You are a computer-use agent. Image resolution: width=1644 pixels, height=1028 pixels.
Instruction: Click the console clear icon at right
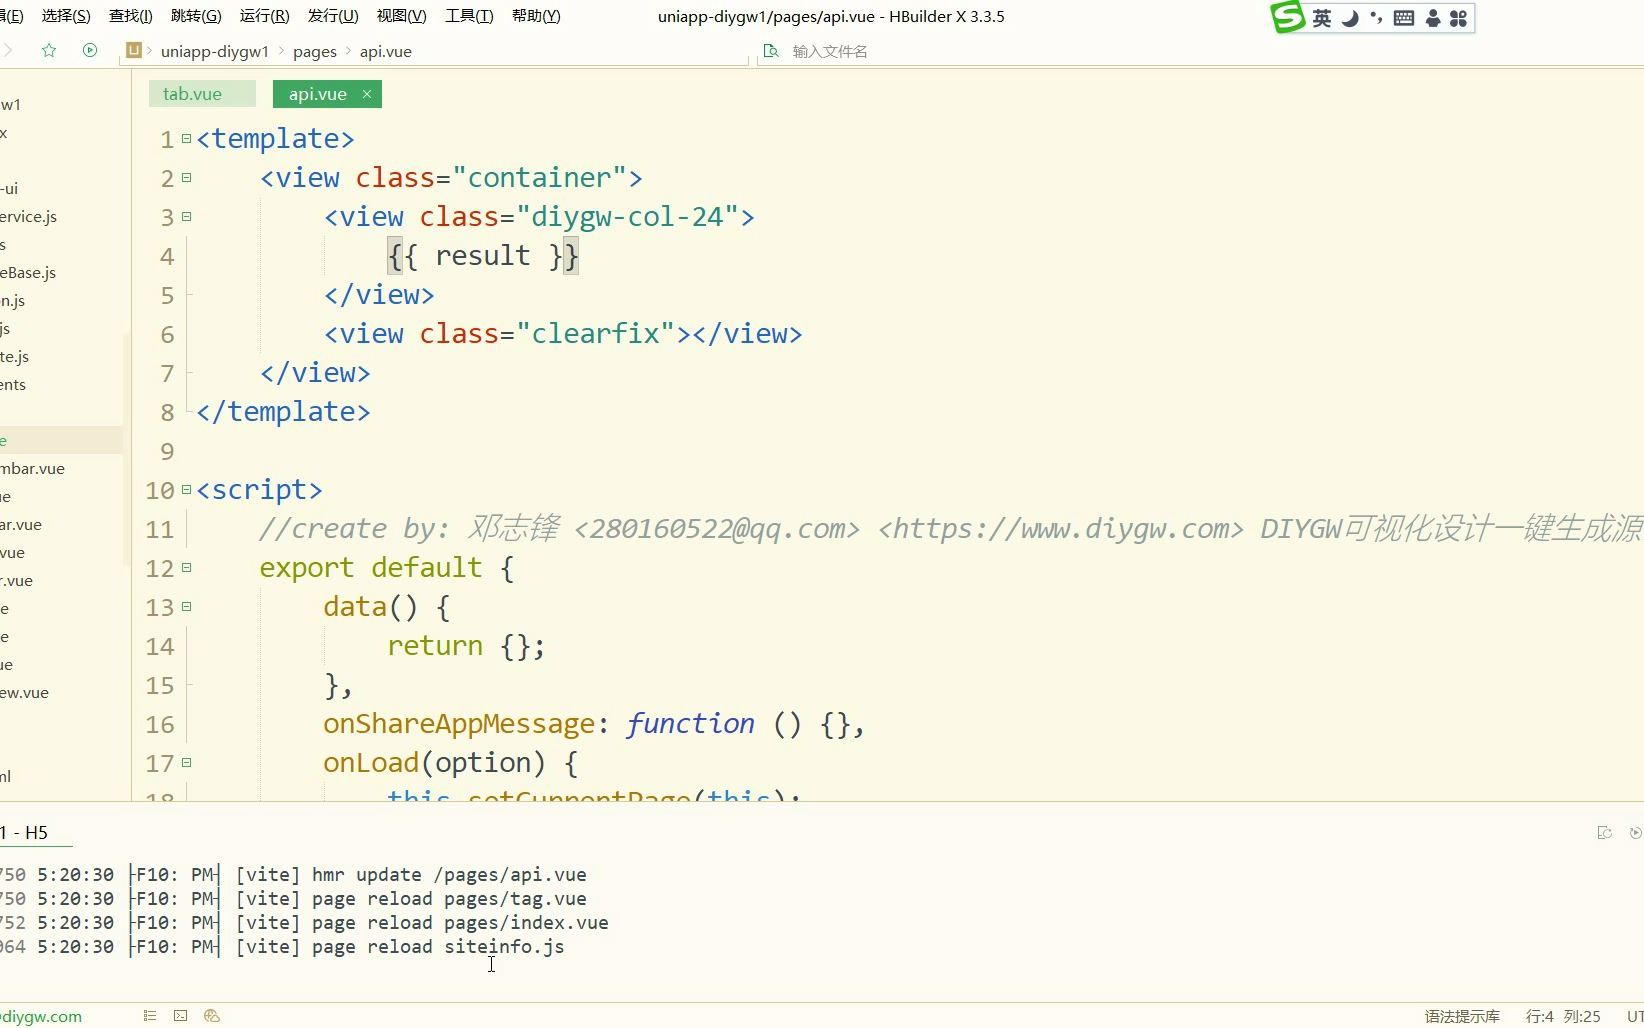pyautogui.click(x=1605, y=833)
